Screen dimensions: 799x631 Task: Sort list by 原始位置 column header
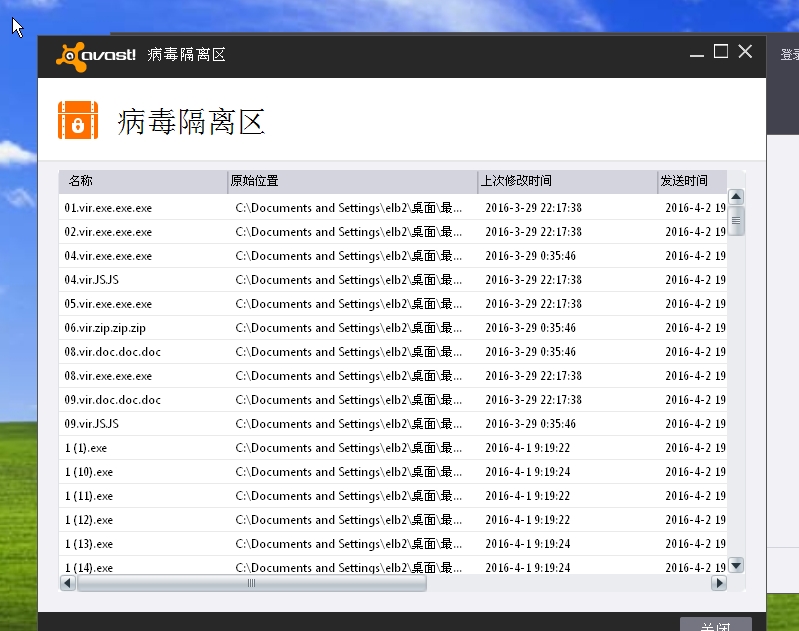pyautogui.click(x=255, y=181)
